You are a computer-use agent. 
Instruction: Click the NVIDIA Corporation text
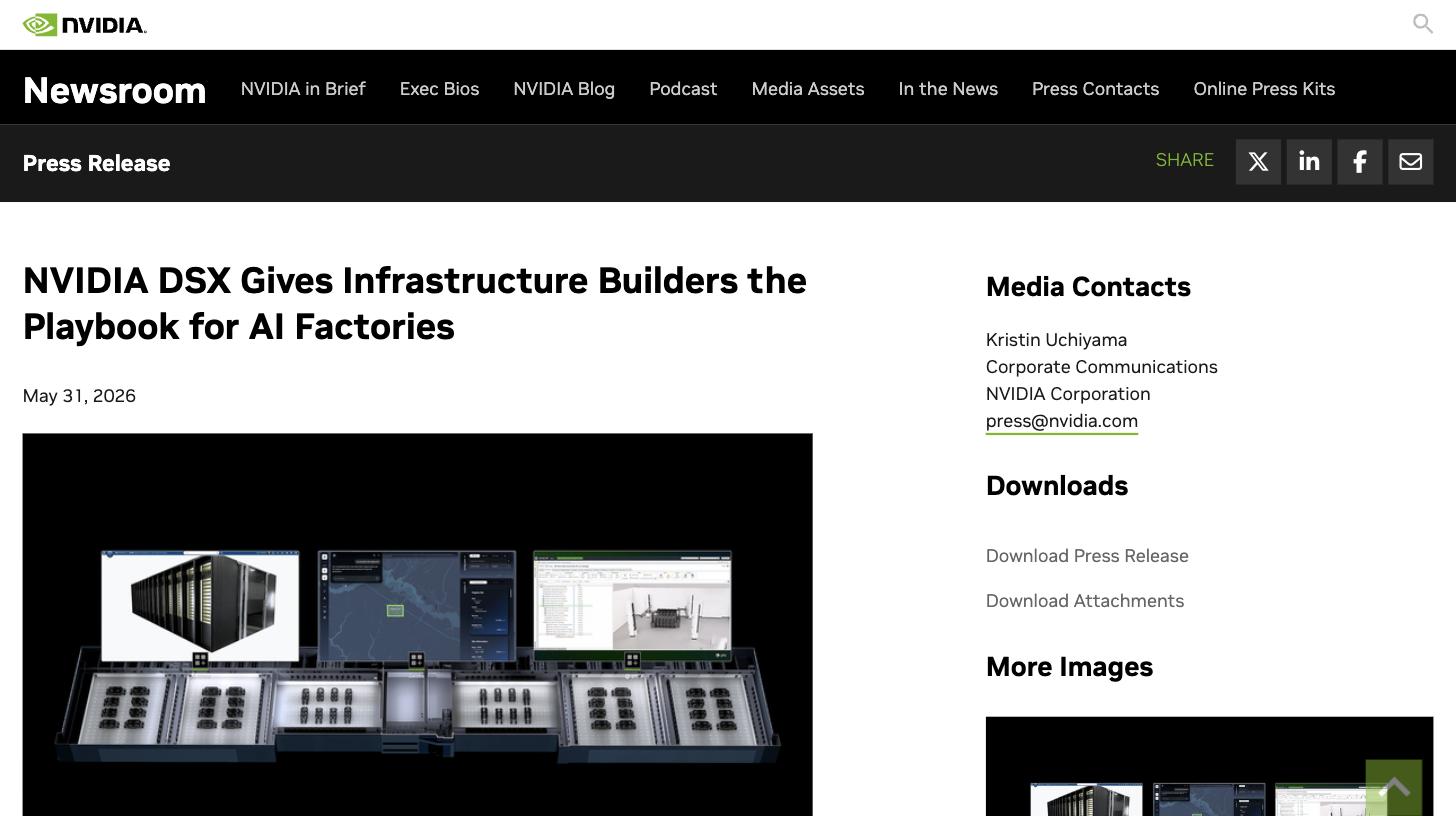(1068, 394)
